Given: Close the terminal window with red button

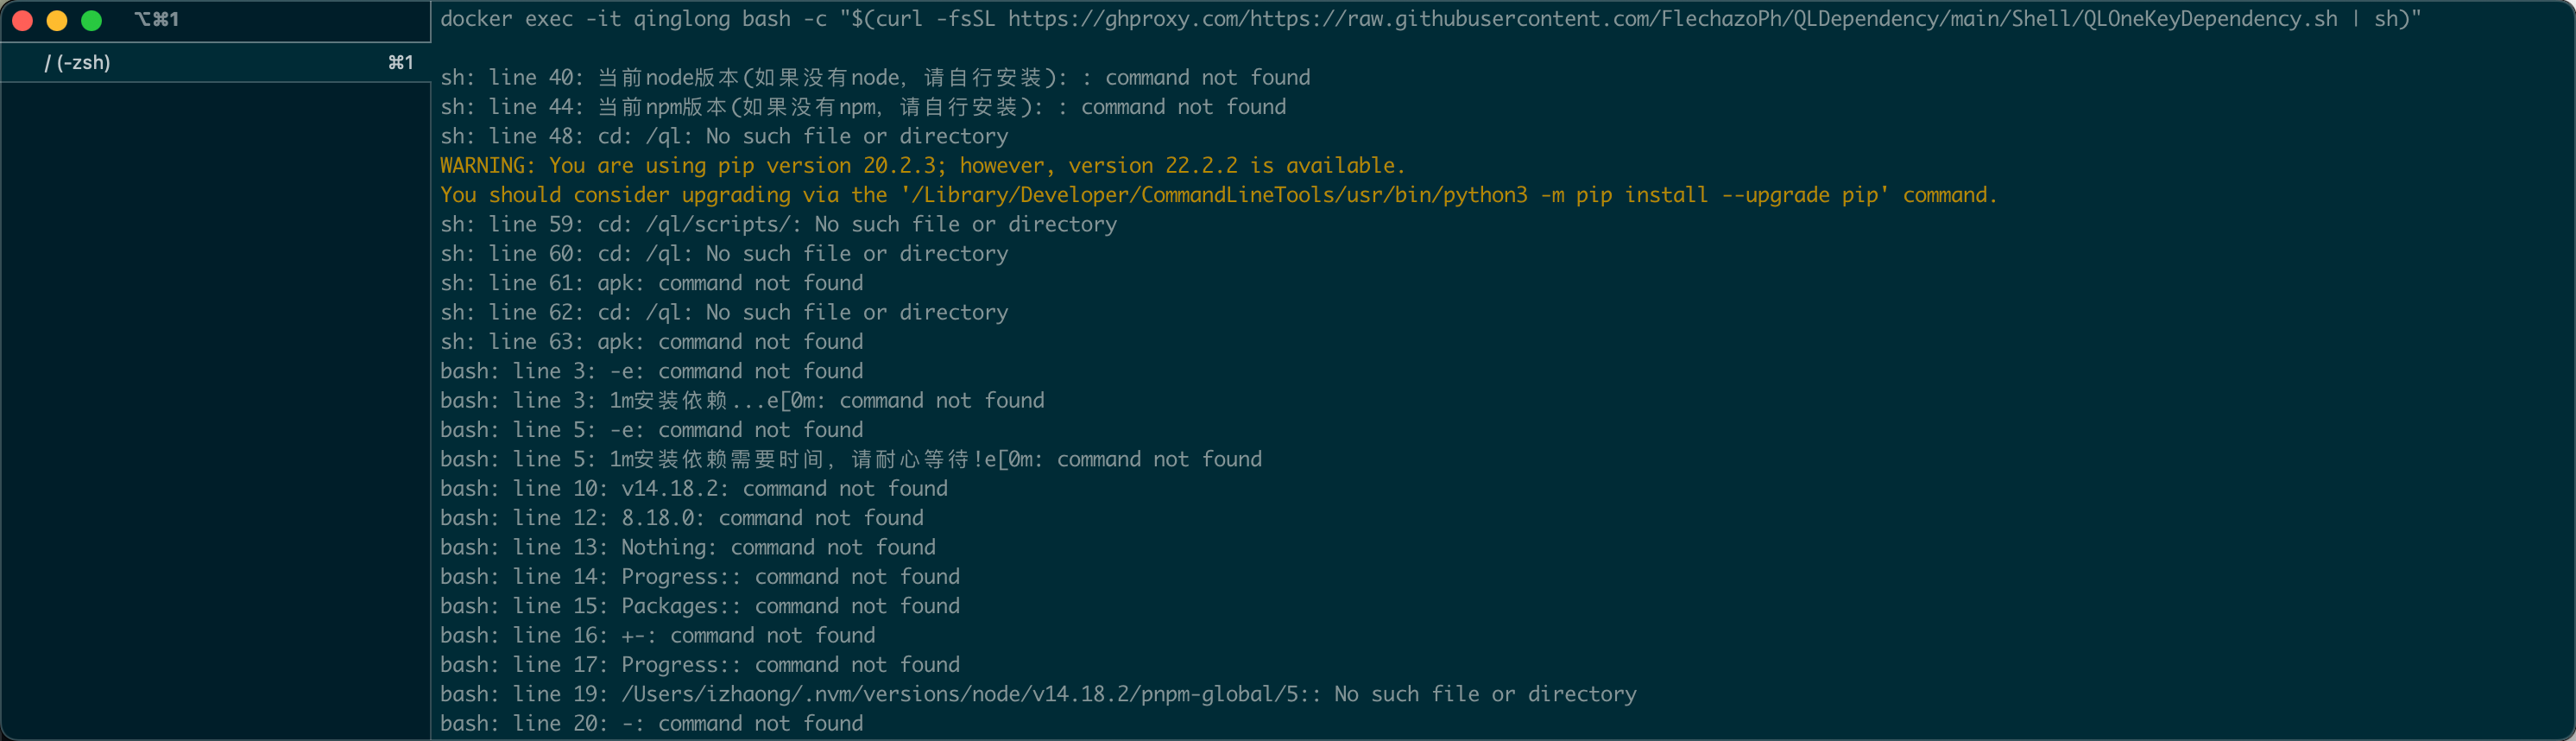Looking at the screenshot, I should pos(22,20).
